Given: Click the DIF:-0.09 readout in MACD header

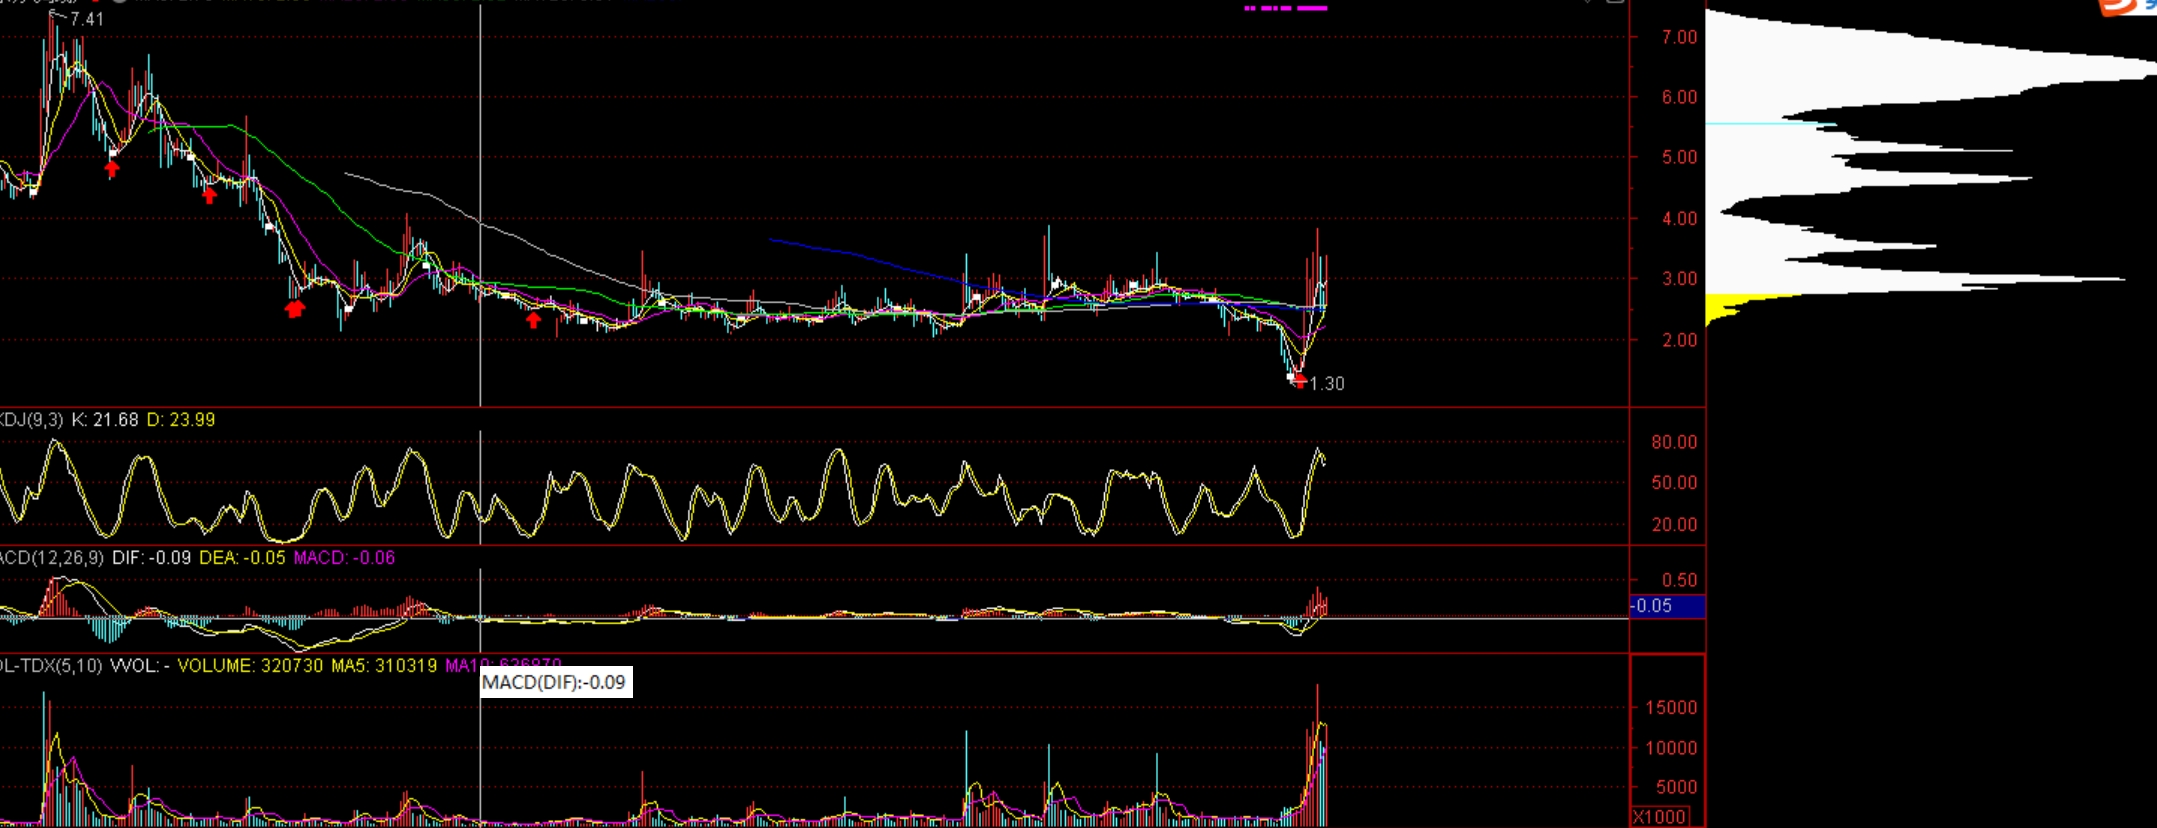Looking at the screenshot, I should click(x=151, y=558).
